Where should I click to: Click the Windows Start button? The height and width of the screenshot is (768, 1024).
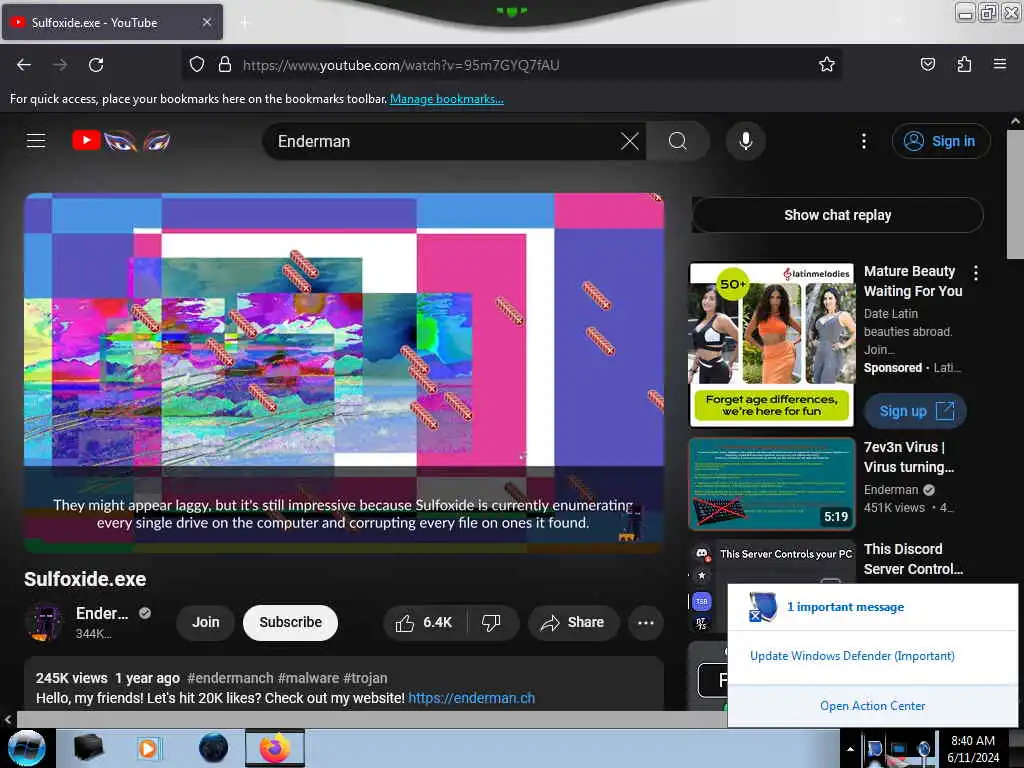pos(27,748)
